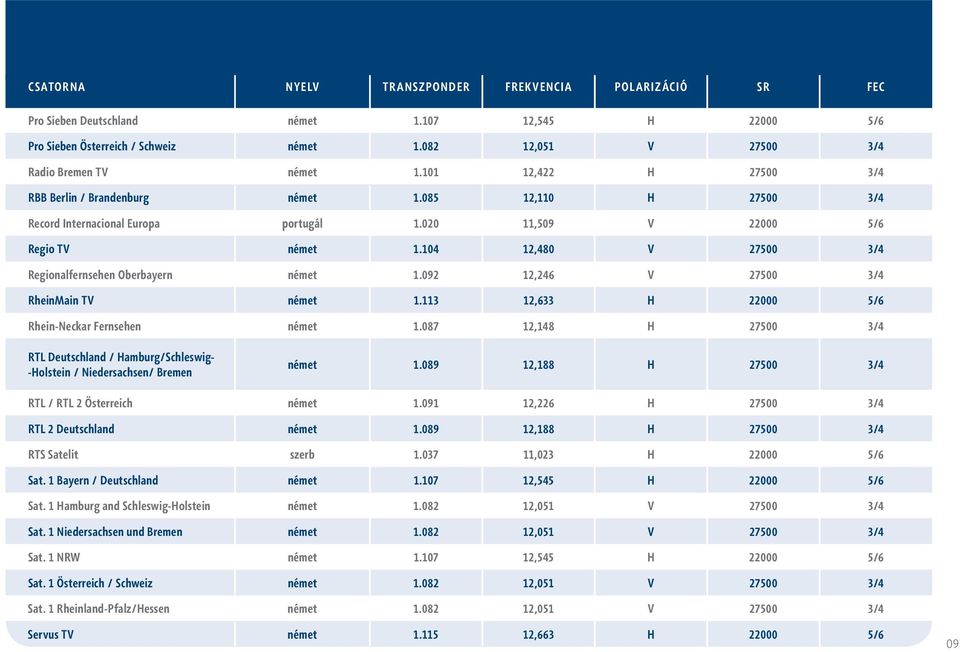
Task: Click RBB Berlin / Brandenburg channel
Action: (x=88, y=198)
